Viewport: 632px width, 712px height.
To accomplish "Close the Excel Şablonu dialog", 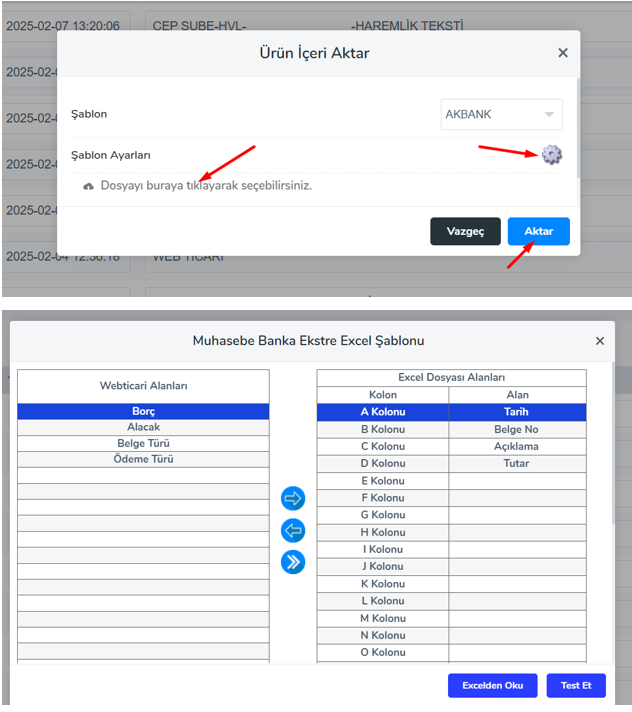I will 600,341.
